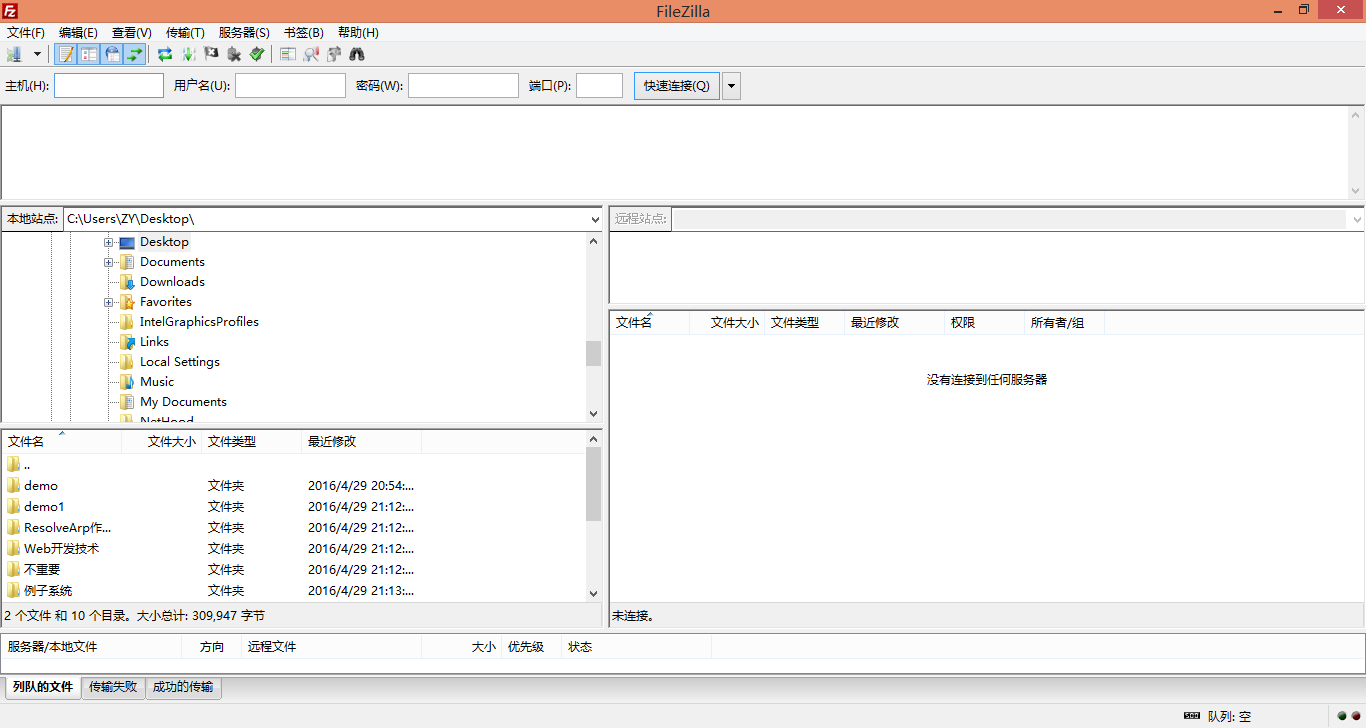
Task: Switch to the 列队的文件 tab
Action: coord(43,687)
